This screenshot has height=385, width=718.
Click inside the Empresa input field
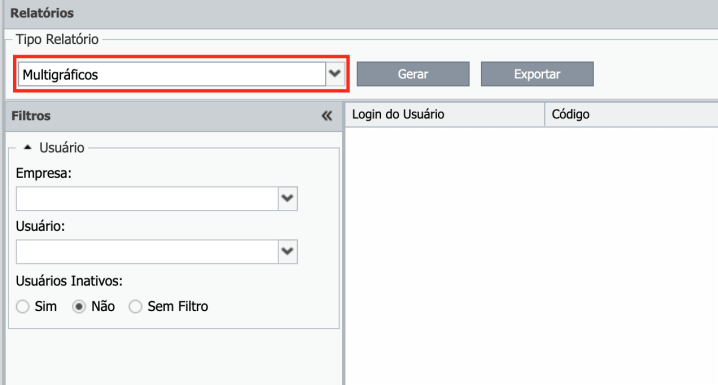[147, 198]
